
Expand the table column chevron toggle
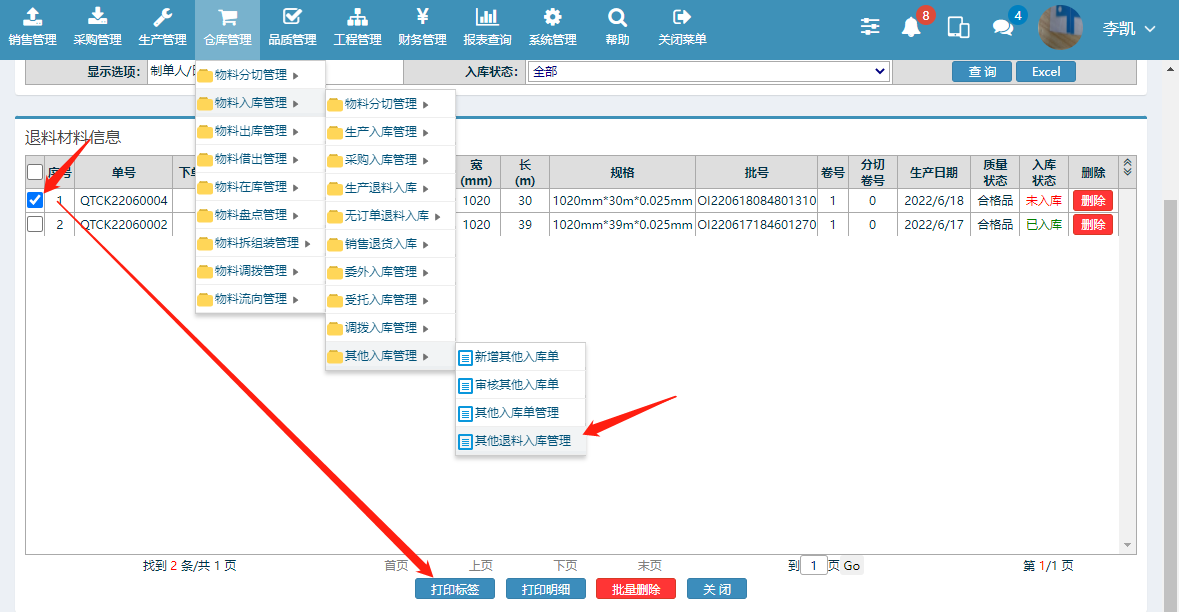point(1128,168)
